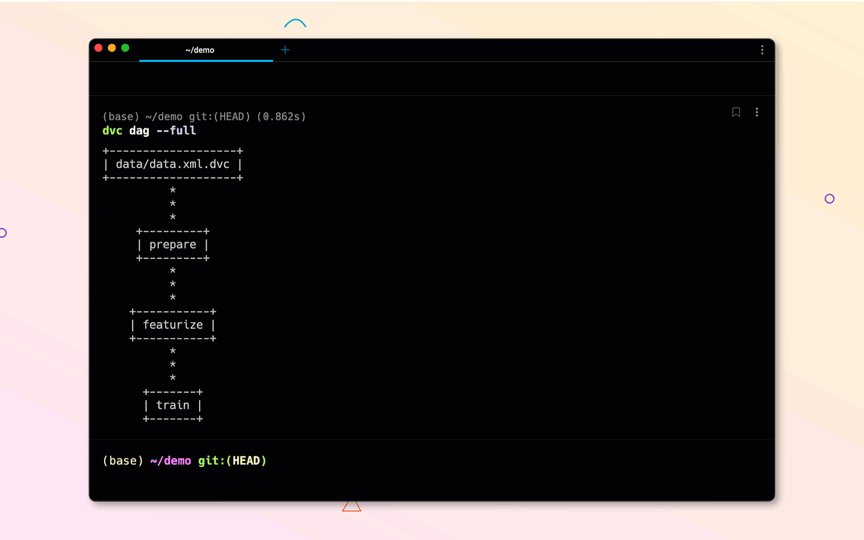Click the 'train' stage node
The image size is (864, 540).
[x=172, y=406]
